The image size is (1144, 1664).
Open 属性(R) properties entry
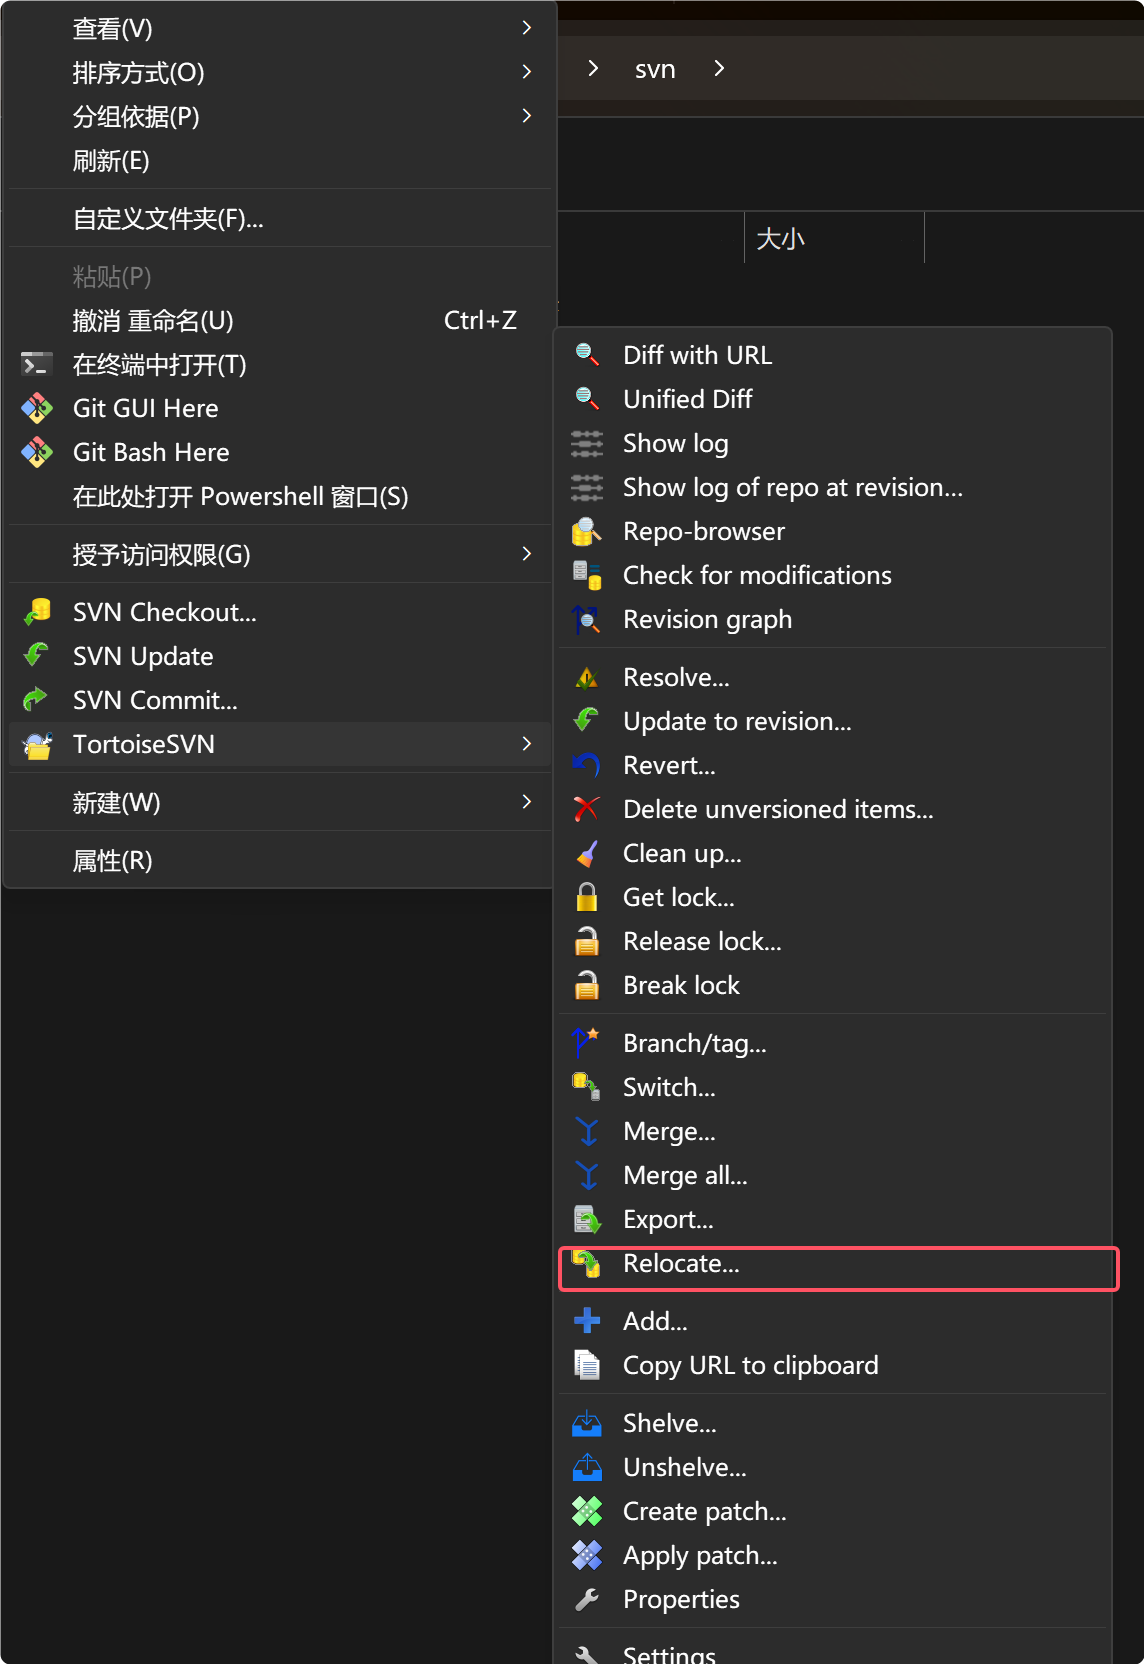click(280, 860)
